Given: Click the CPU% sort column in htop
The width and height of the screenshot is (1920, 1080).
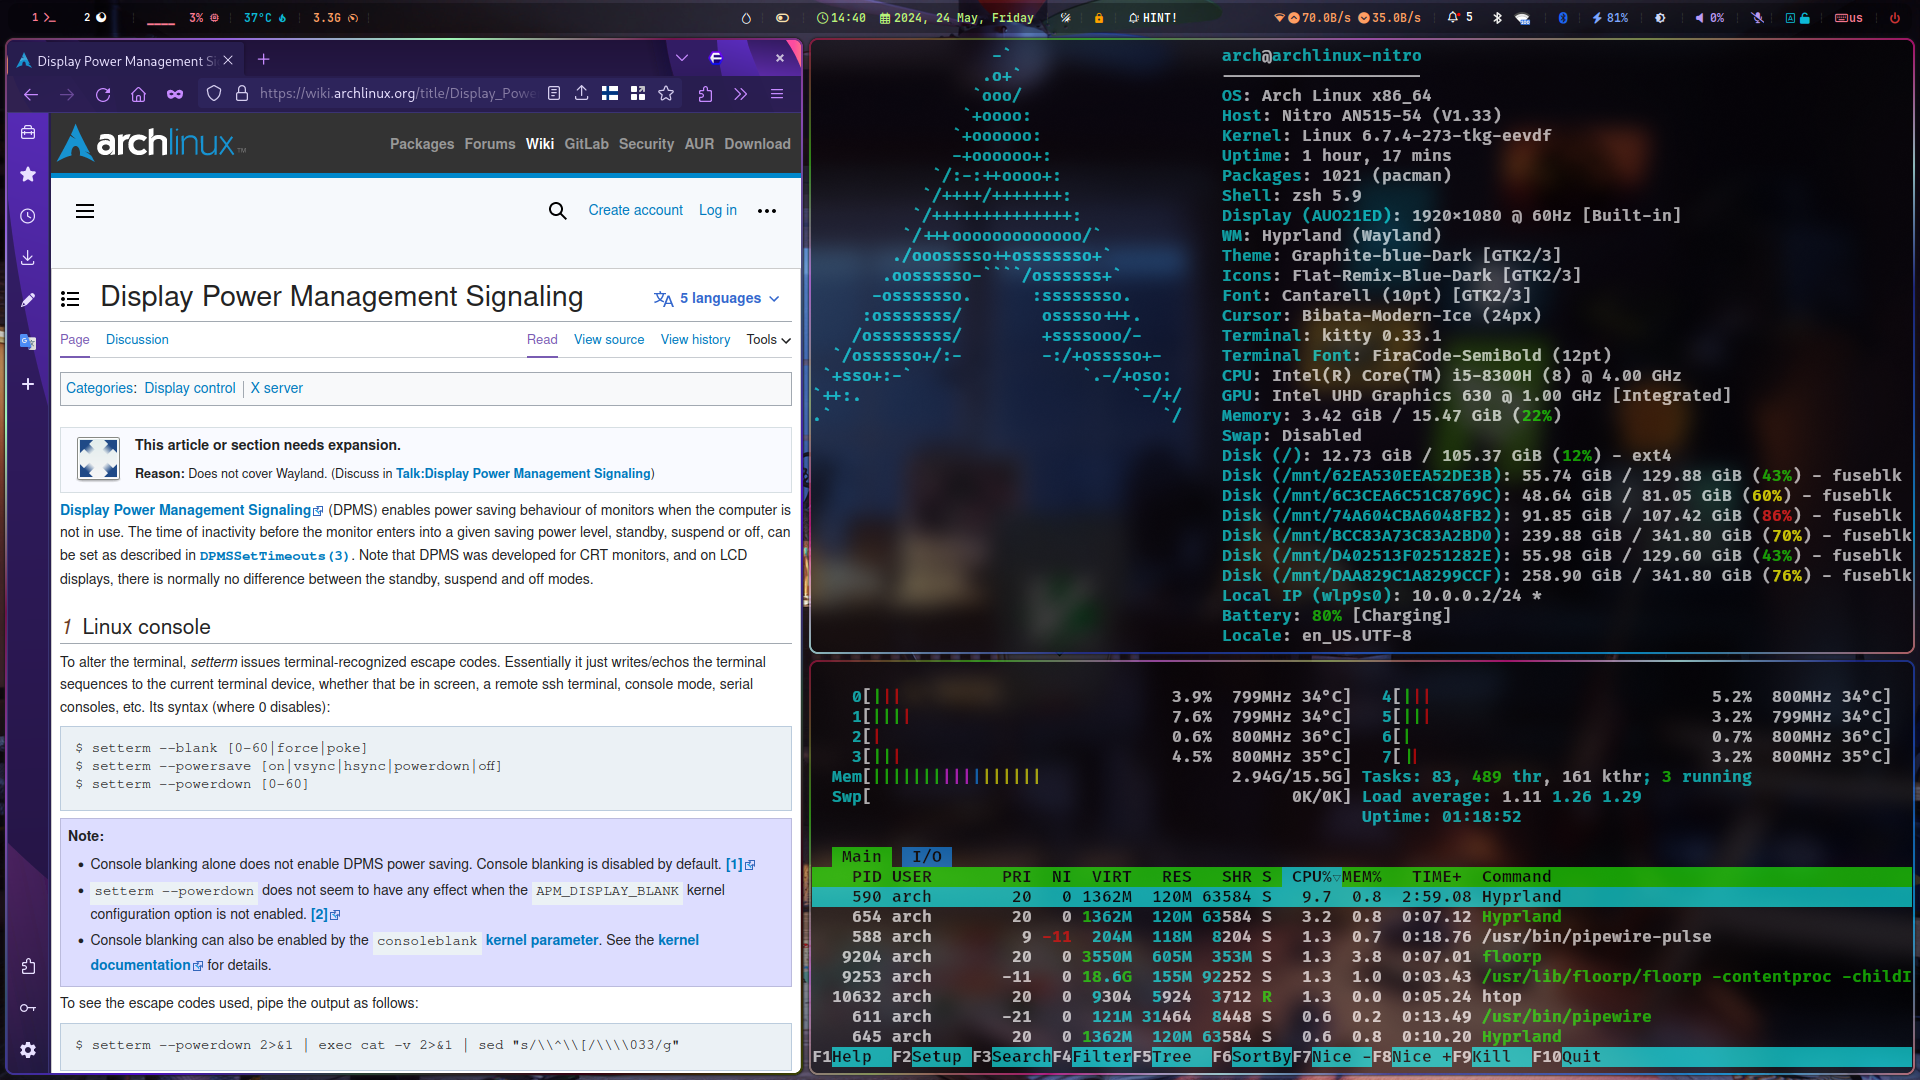Looking at the screenshot, I should click(x=1314, y=877).
